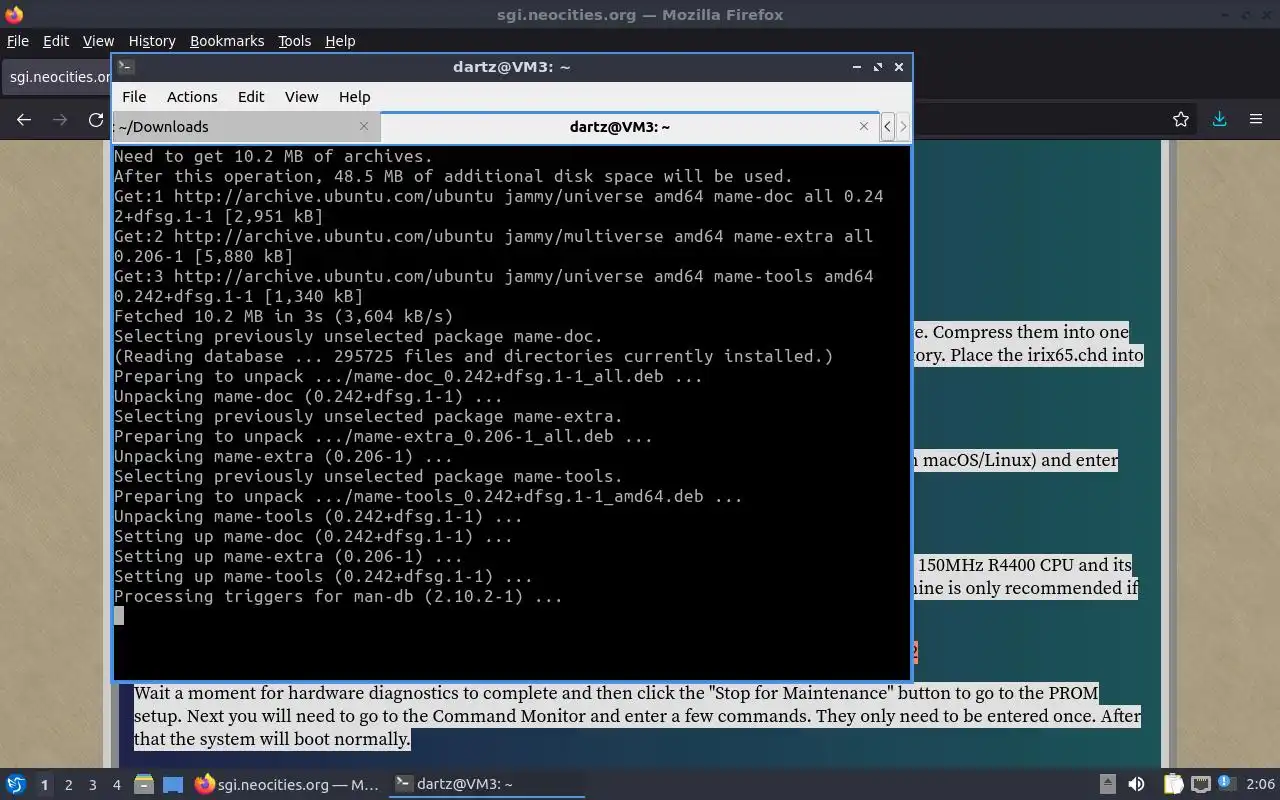Open the Lubuntu start menu icon

(16, 785)
